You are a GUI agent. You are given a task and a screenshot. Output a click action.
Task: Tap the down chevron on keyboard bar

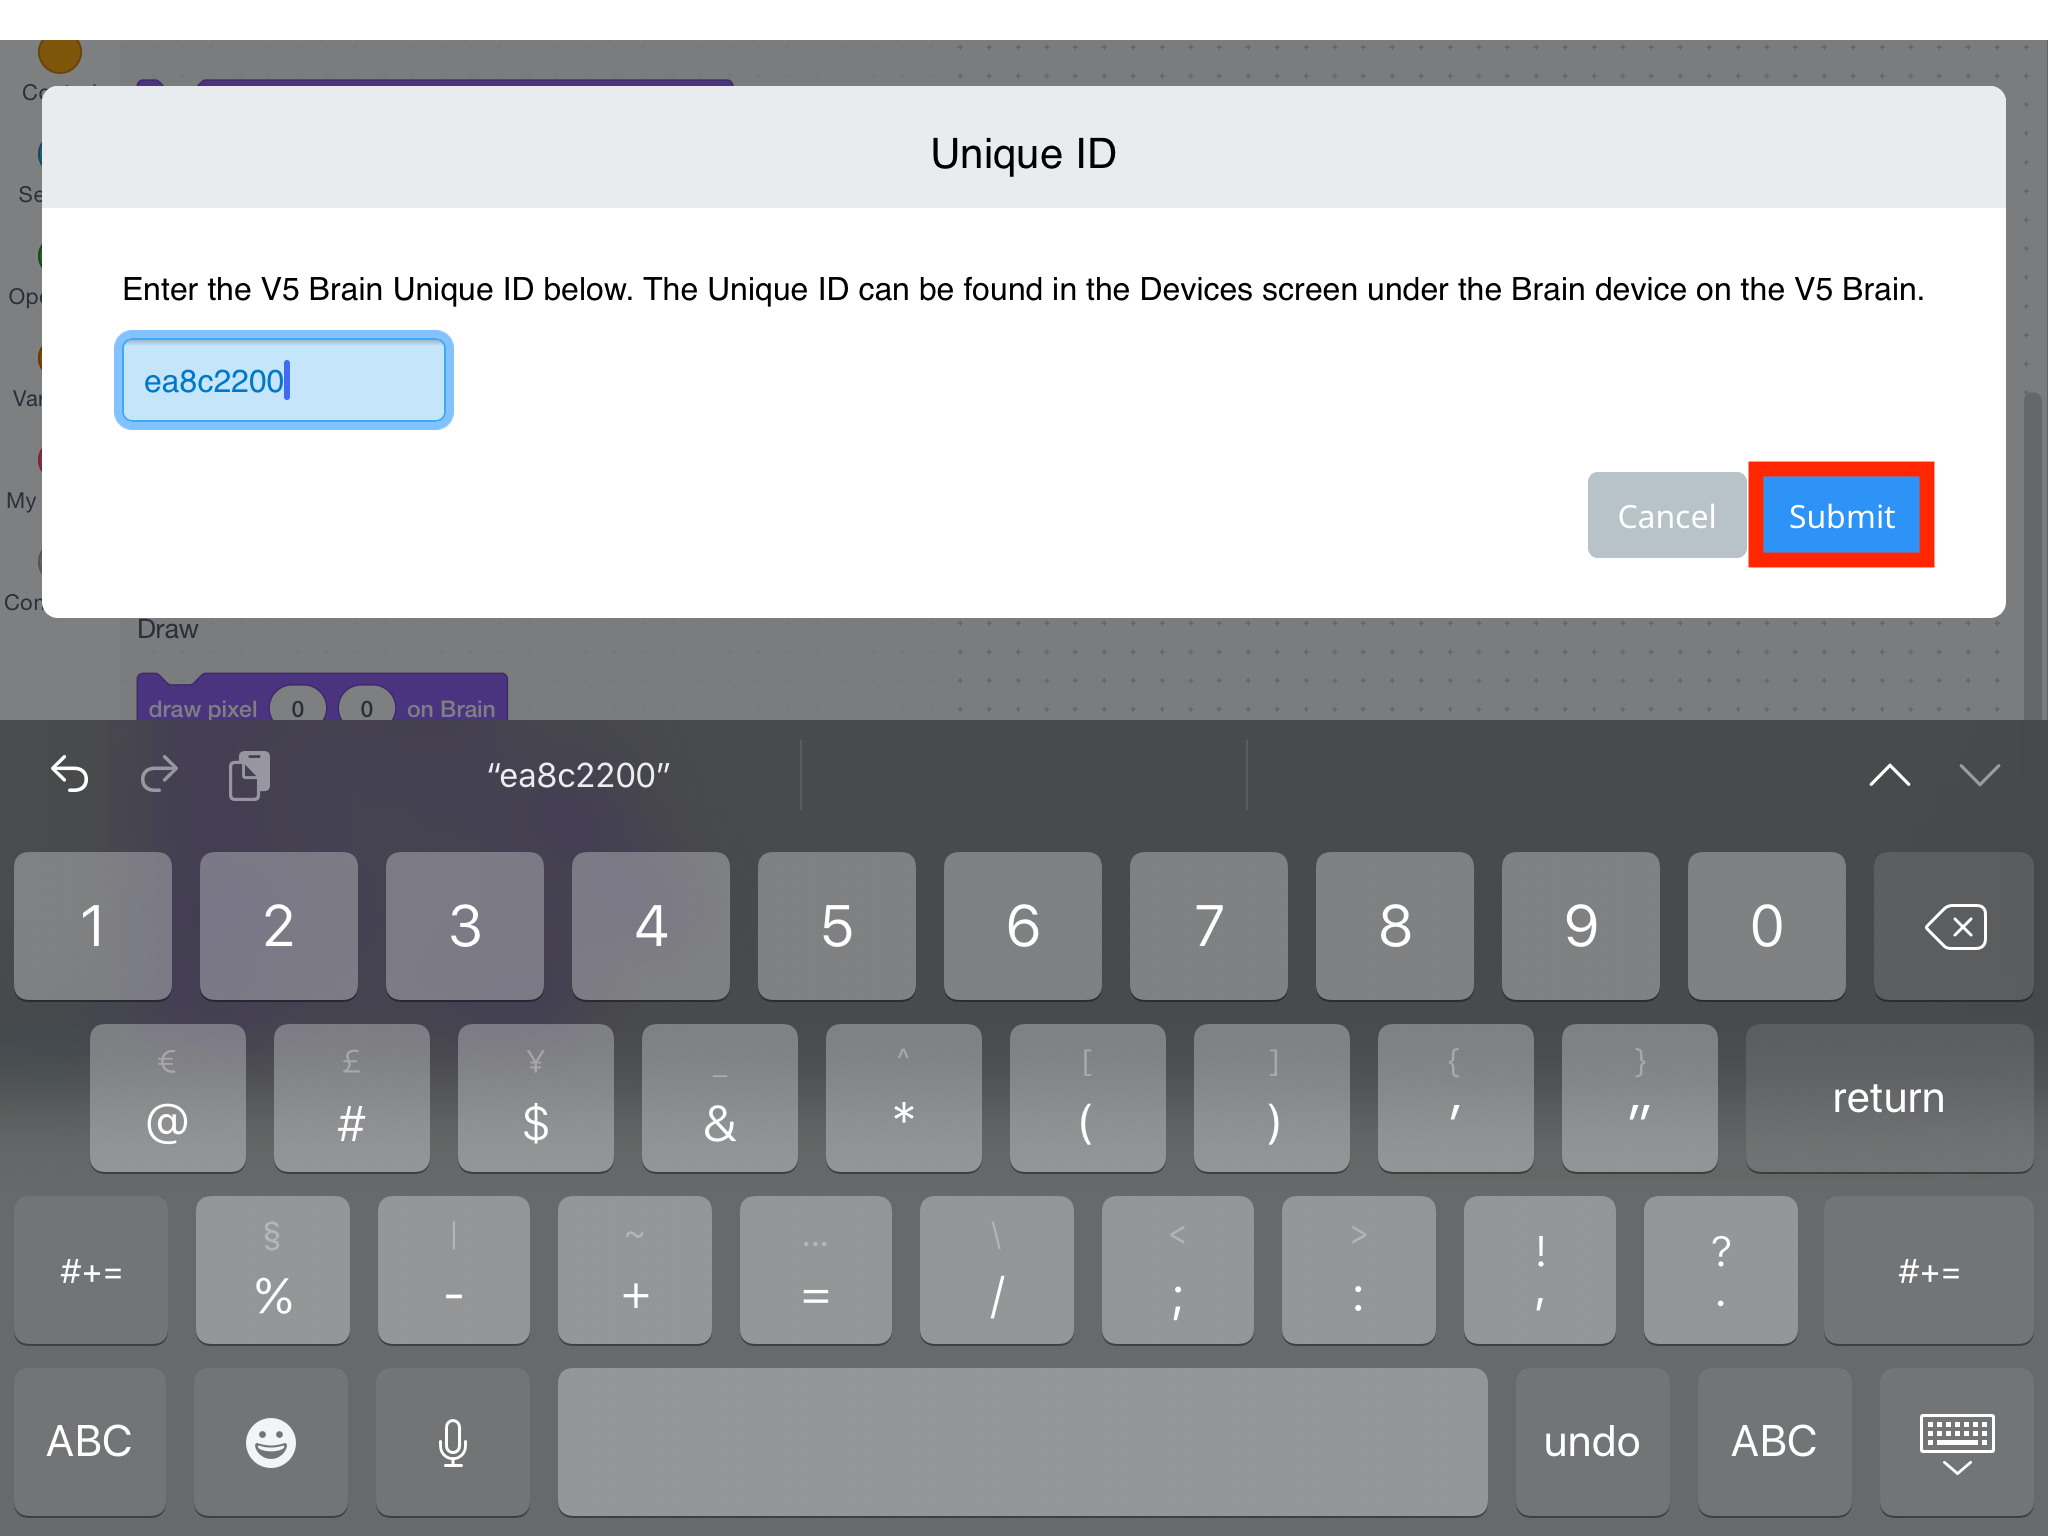click(1980, 775)
